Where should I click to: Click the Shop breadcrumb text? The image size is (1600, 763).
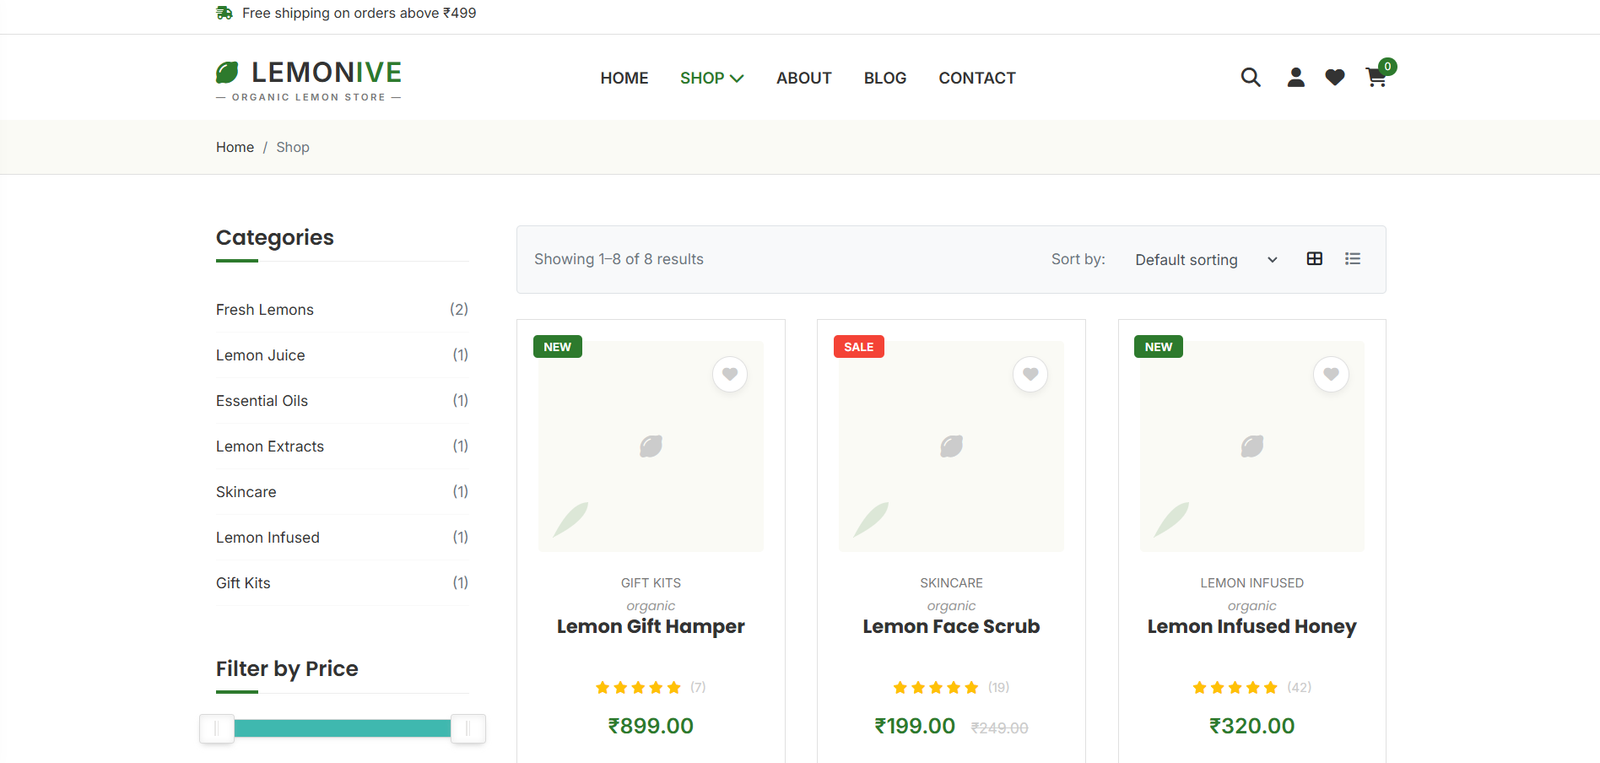pos(293,147)
